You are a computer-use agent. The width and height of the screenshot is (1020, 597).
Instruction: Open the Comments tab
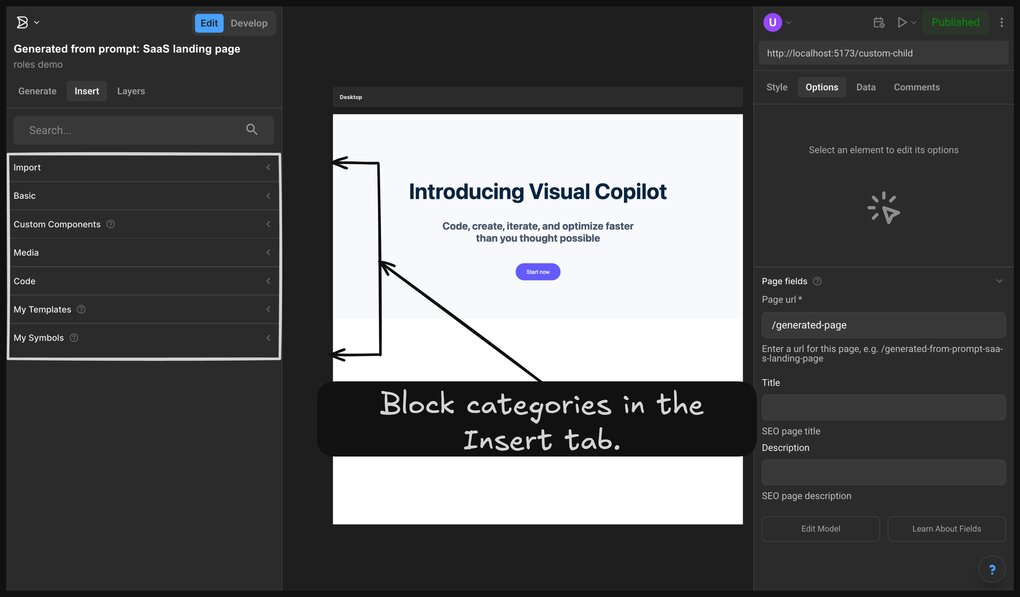915,86
